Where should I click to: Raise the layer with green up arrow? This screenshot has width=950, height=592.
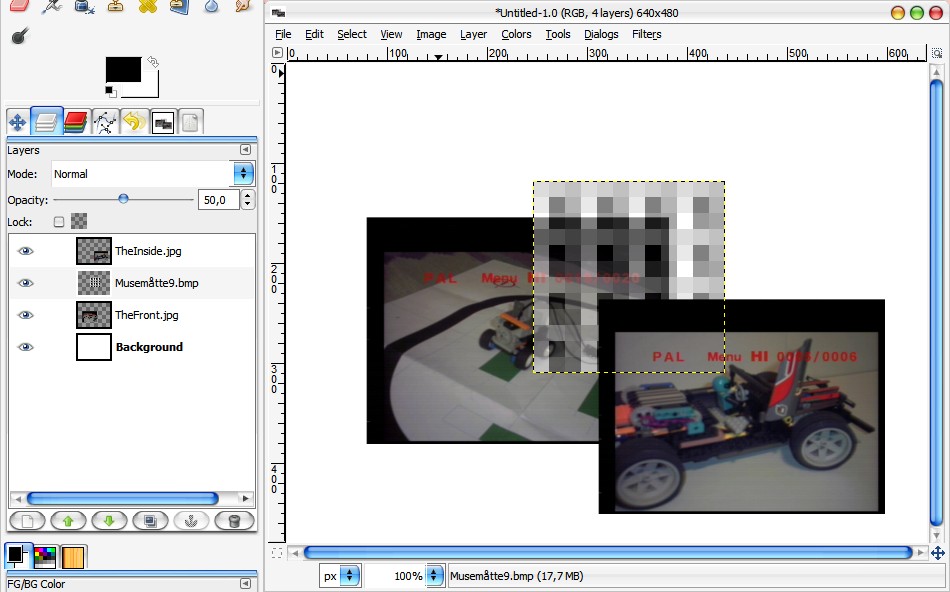click(68, 520)
